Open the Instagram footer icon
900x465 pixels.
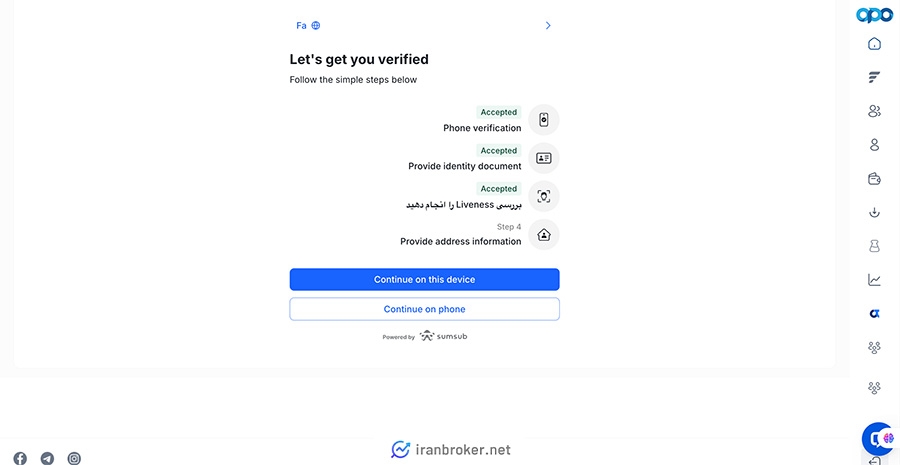[74, 459]
